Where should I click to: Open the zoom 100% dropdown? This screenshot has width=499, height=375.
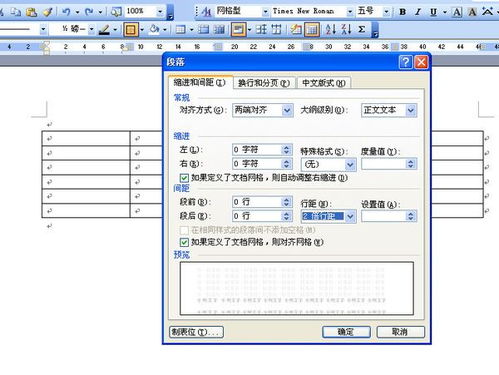tap(160, 12)
